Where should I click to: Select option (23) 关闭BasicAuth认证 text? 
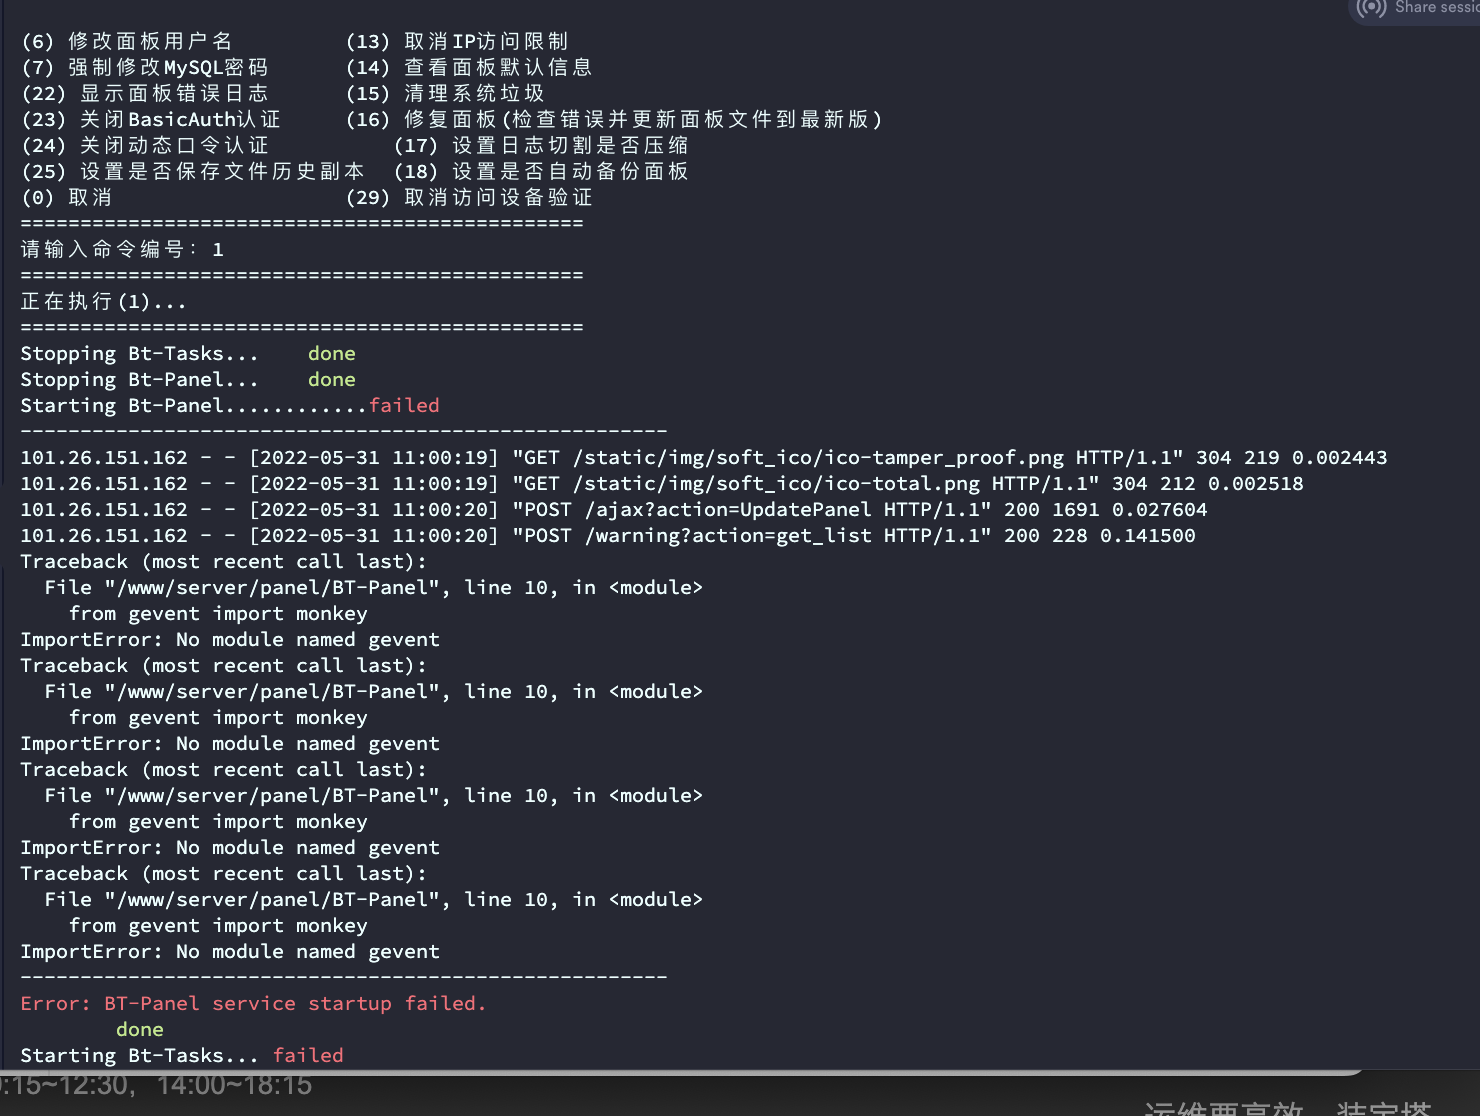(x=151, y=119)
